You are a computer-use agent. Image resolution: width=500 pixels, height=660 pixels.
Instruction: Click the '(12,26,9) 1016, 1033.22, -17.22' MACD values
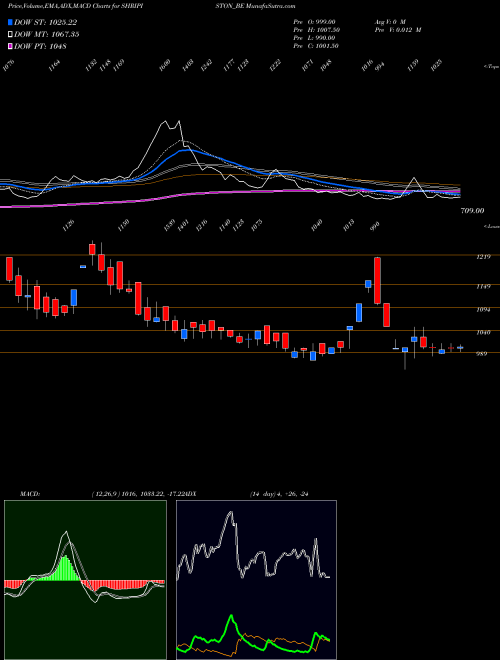point(137,494)
